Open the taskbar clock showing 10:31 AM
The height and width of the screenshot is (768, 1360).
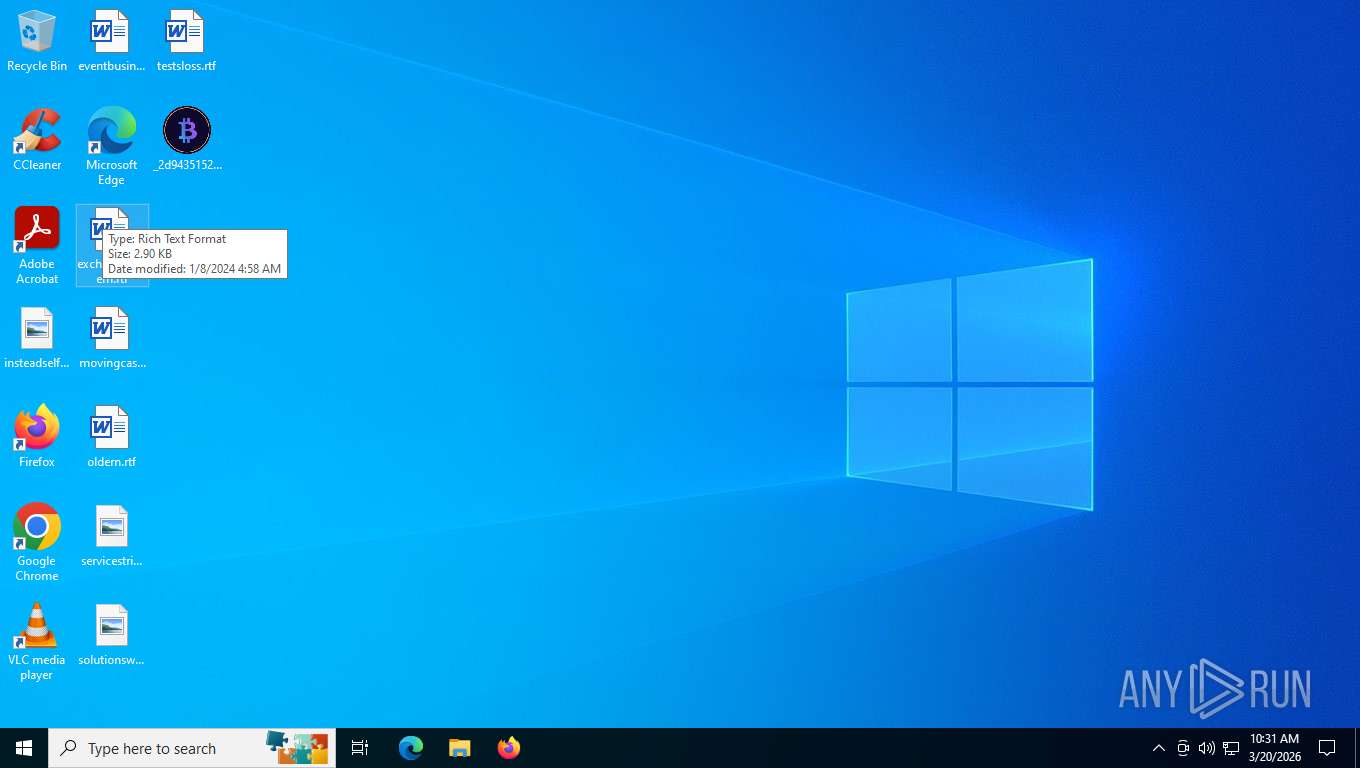click(x=1274, y=748)
